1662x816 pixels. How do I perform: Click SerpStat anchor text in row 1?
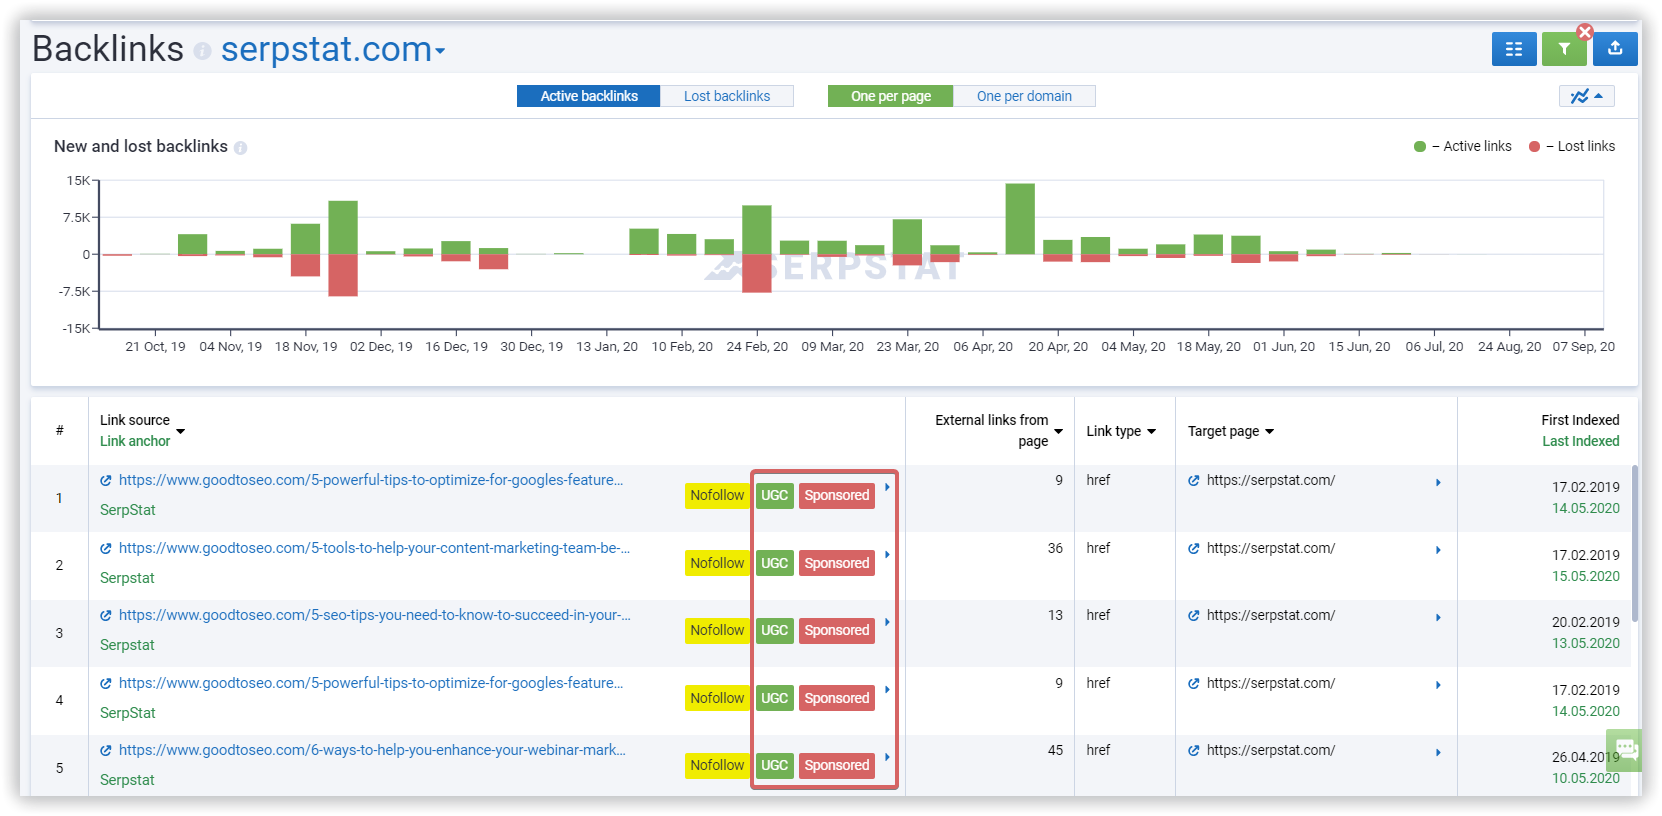pos(128,510)
